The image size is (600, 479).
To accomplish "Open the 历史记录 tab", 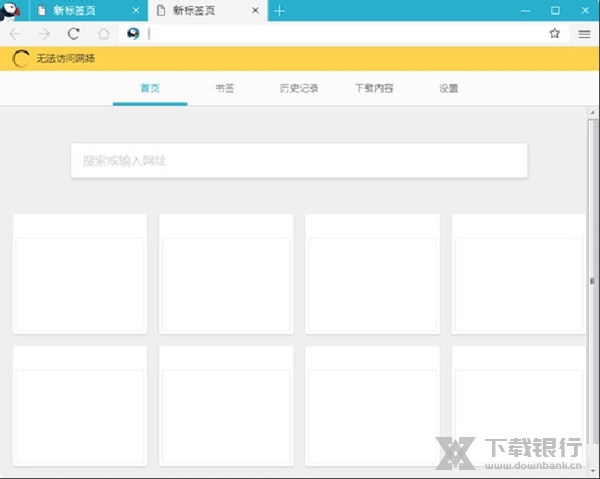I will click(x=299, y=88).
